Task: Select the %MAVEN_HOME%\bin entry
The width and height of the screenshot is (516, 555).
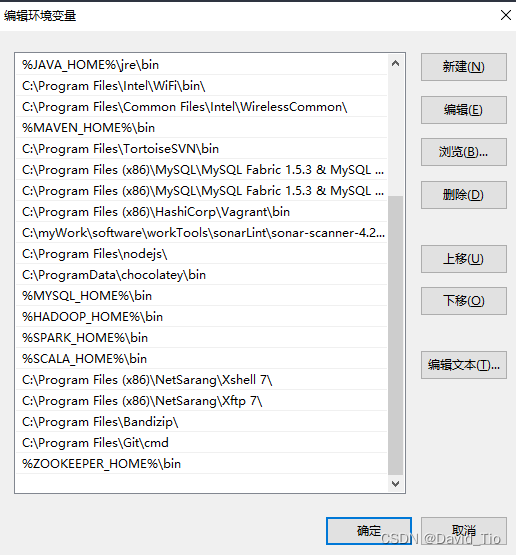Action: [201, 128]
